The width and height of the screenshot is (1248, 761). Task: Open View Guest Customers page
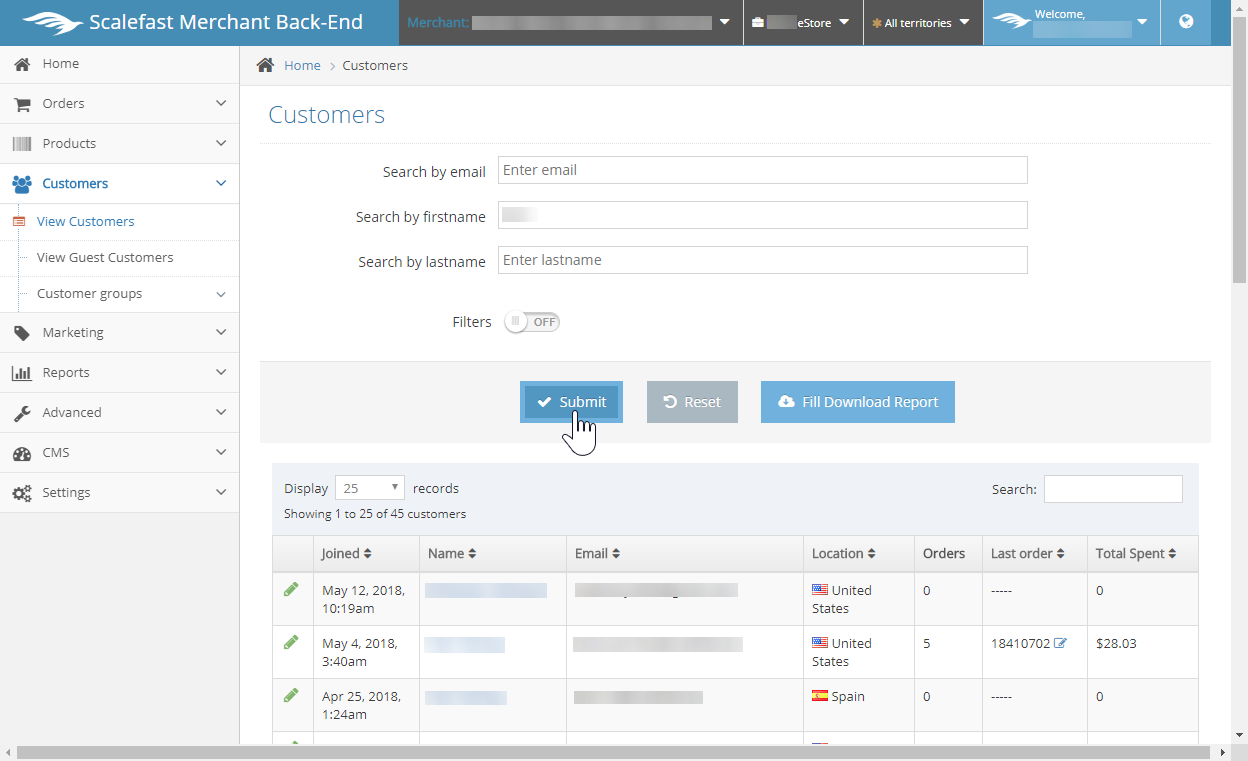point(105,258)
